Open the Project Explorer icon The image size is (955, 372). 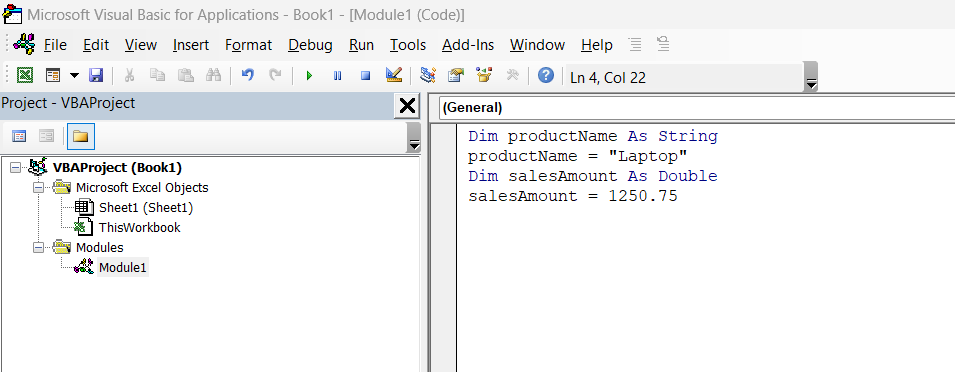[x=428, y=75]
